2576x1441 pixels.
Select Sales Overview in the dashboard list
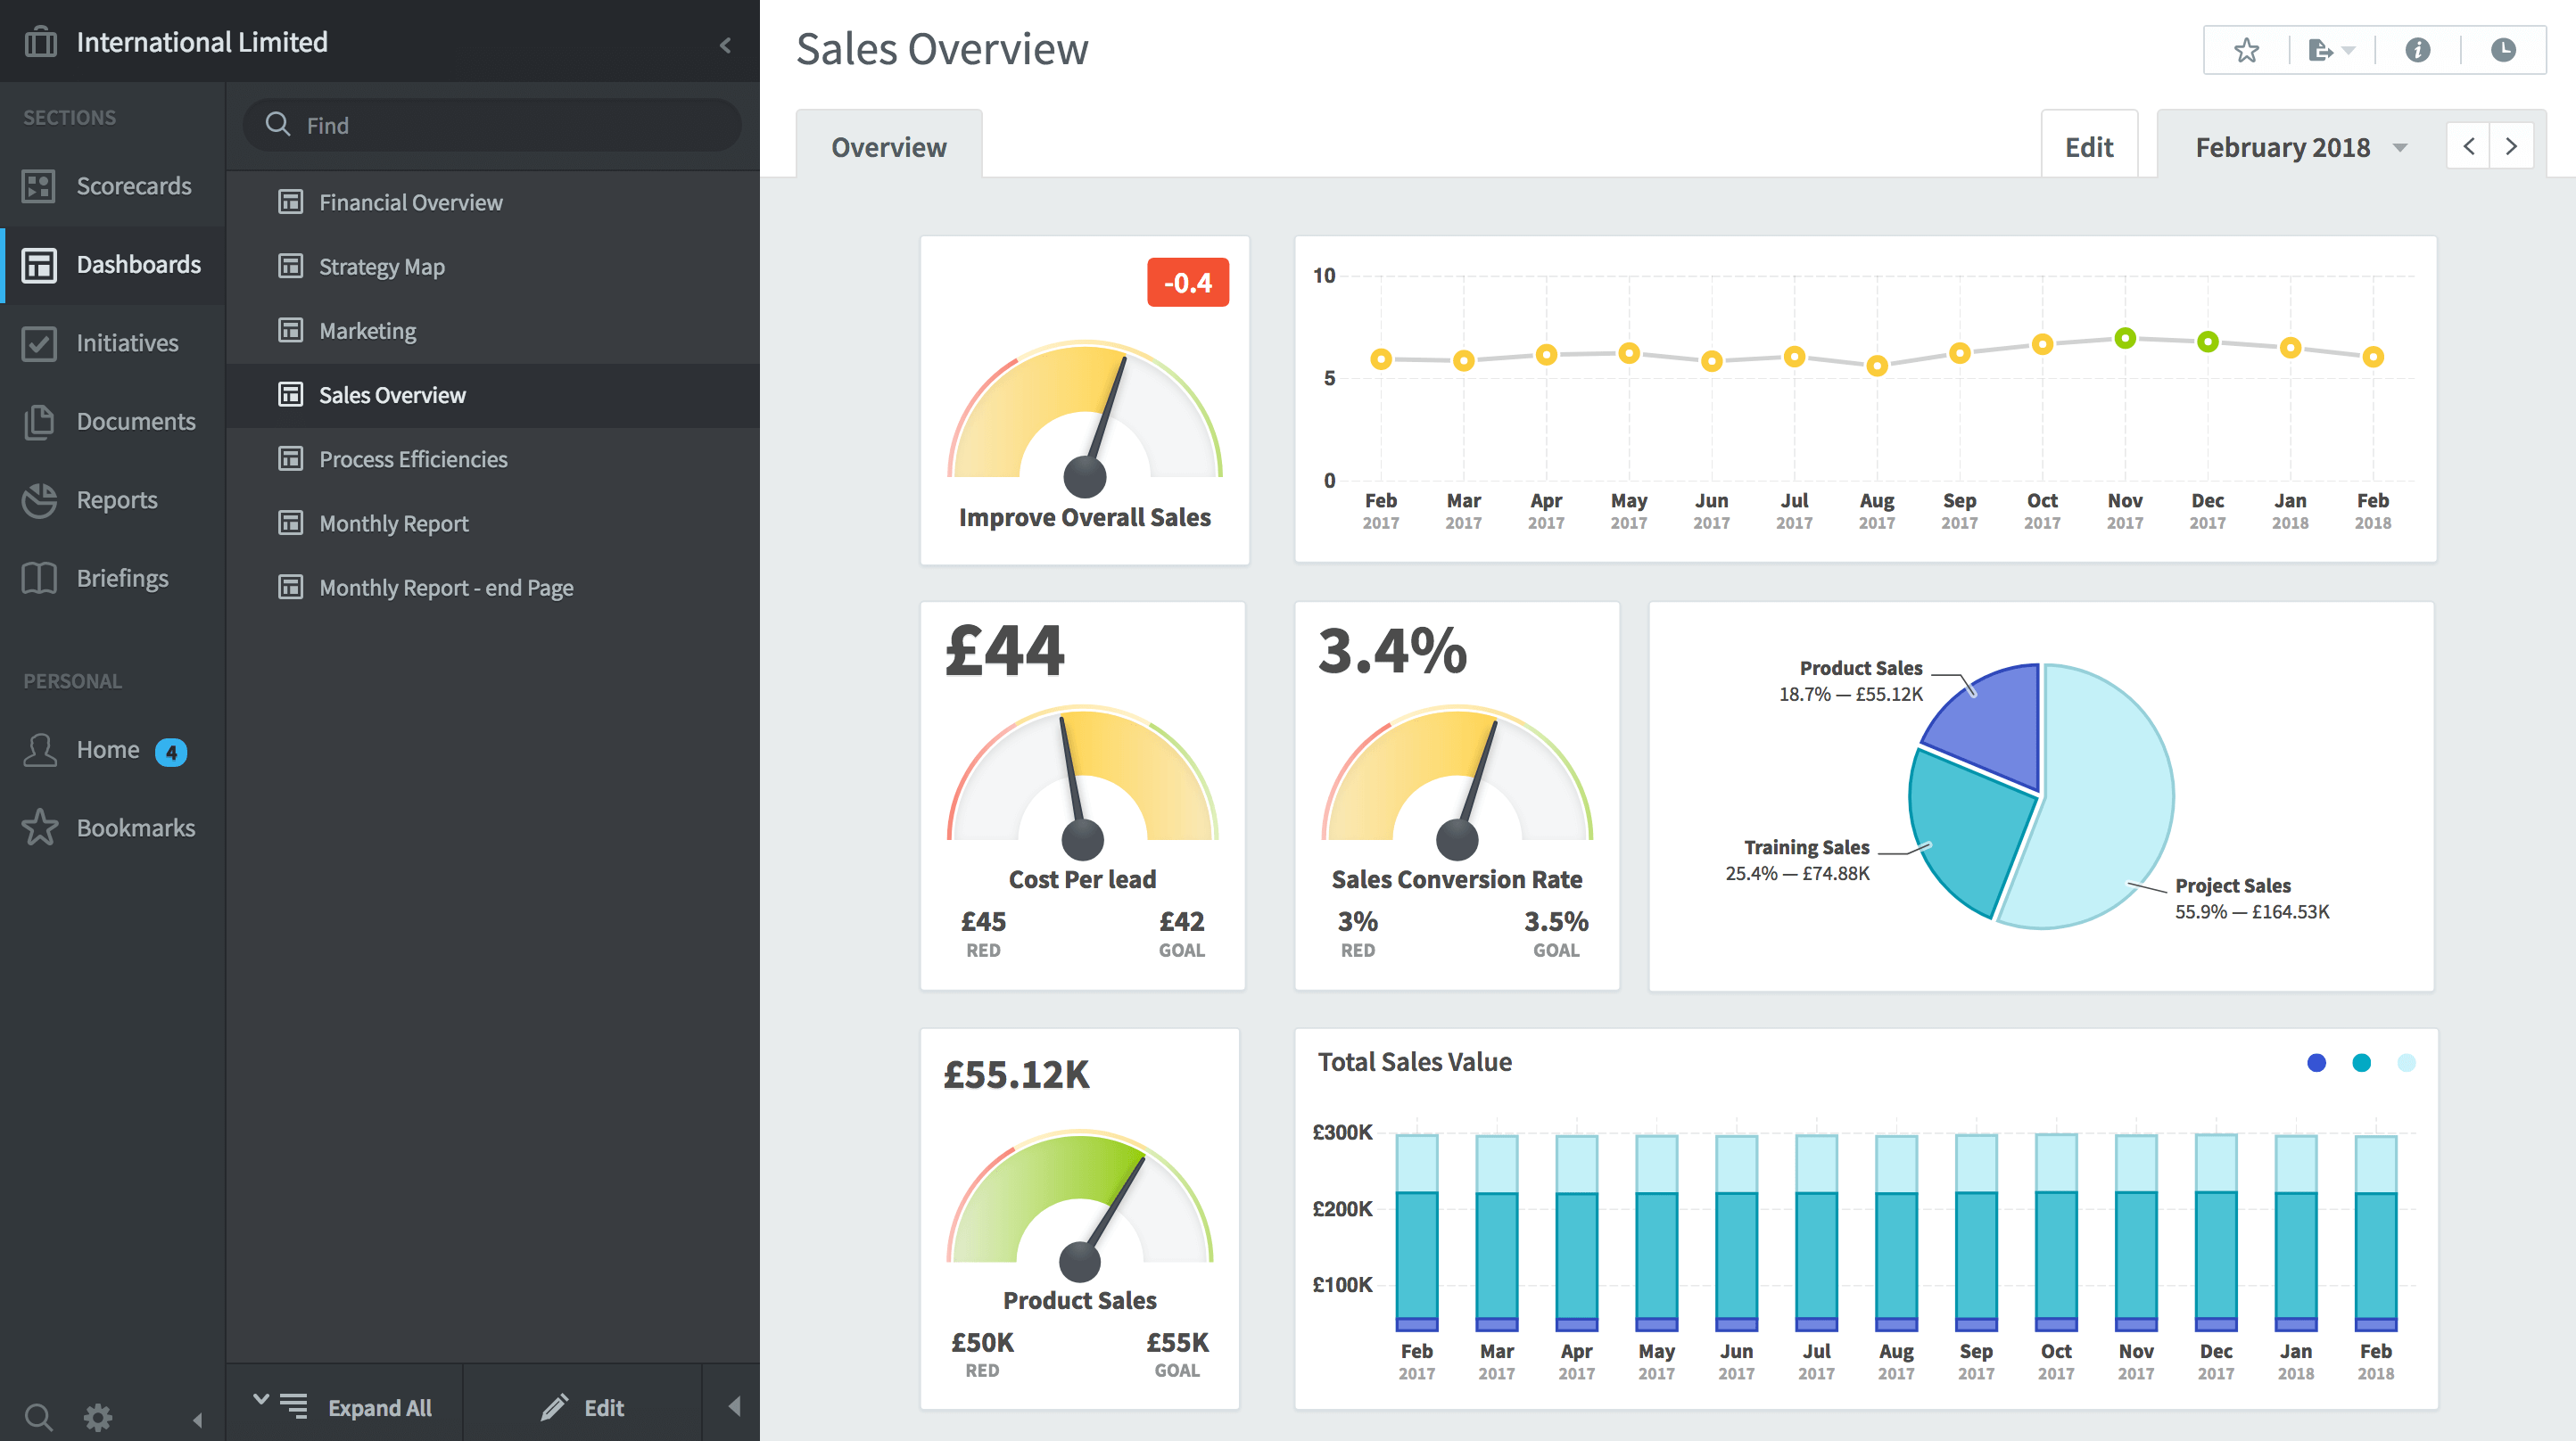pos(392,395)
